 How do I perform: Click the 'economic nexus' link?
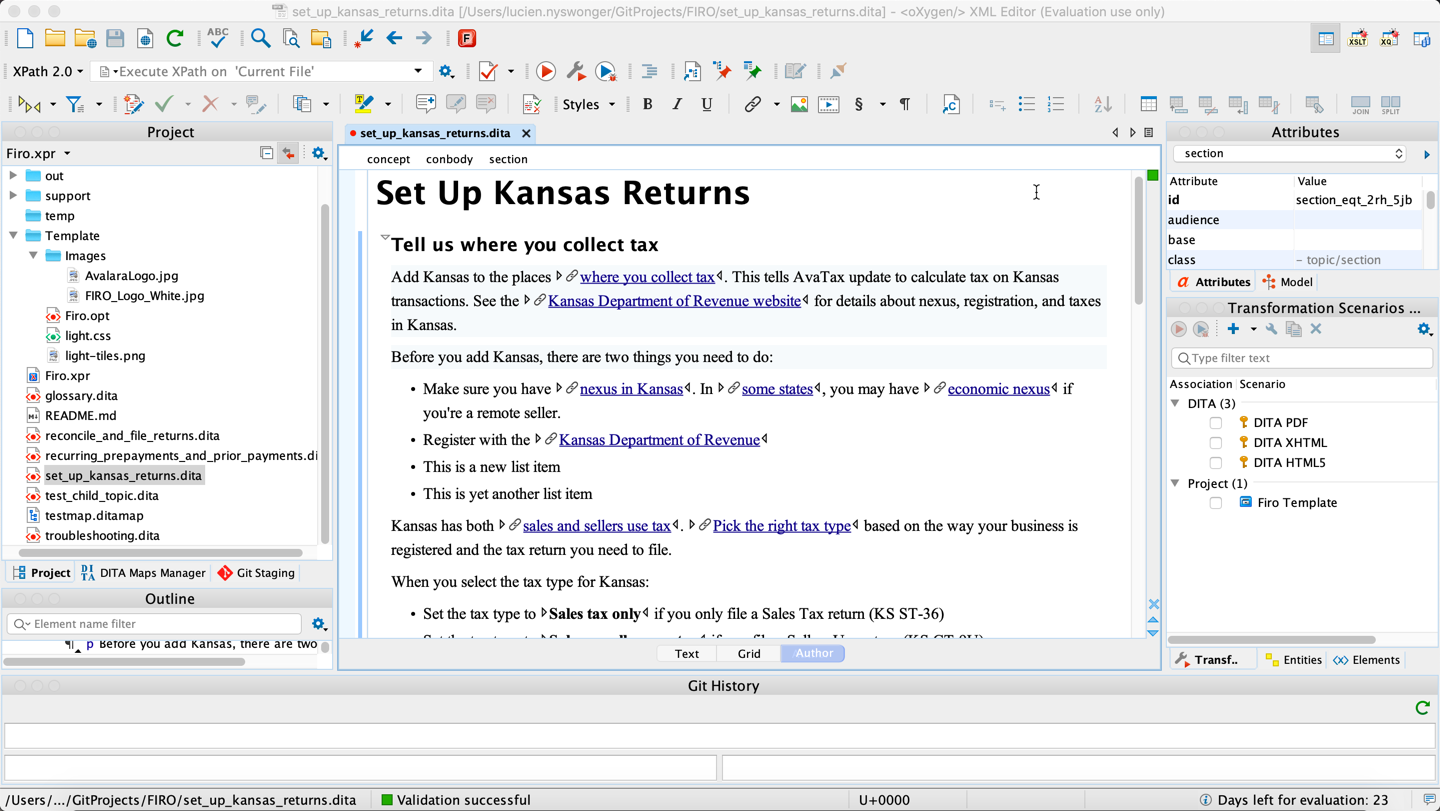(999, 389)
